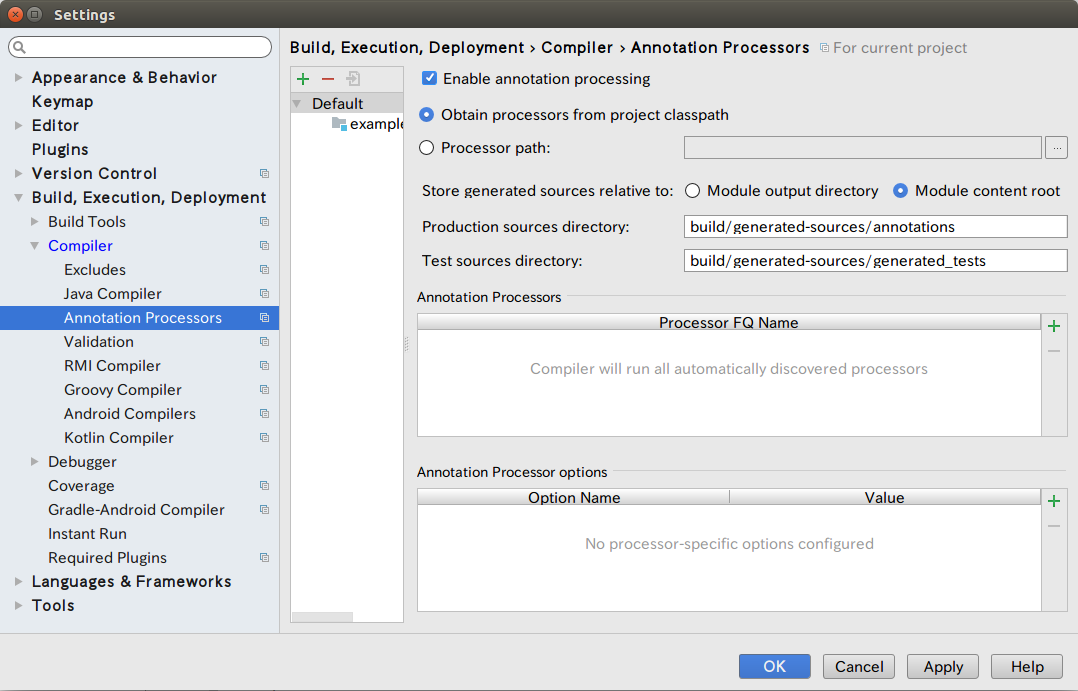The image size is (1078, 691).
Task: Edit the Production sources directory field
Action: (x=875, y=226)
